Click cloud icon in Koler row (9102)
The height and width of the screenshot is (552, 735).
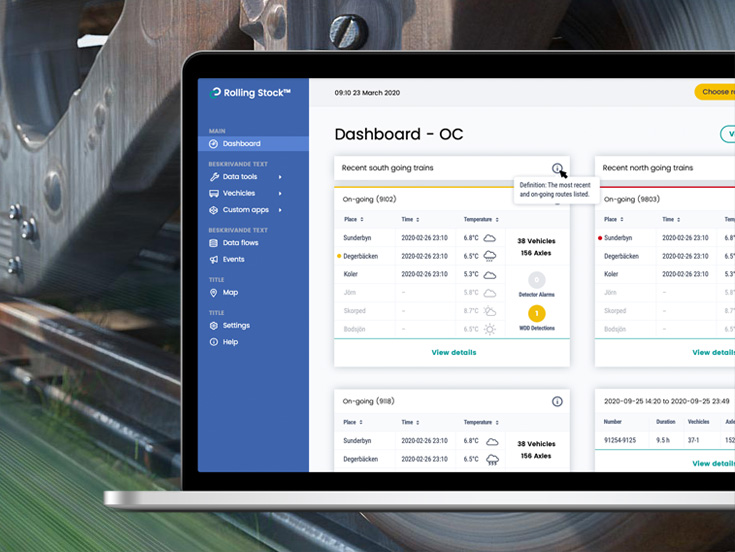click(489, 275)
